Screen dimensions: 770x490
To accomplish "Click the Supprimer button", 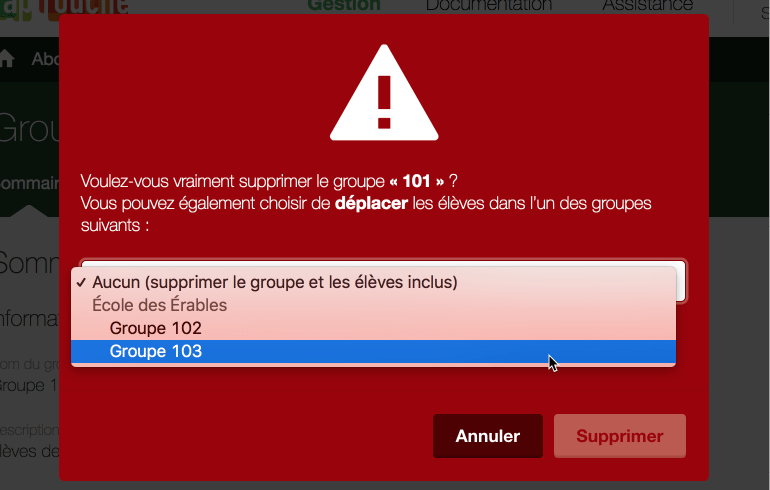I will (x=620, y=436).
